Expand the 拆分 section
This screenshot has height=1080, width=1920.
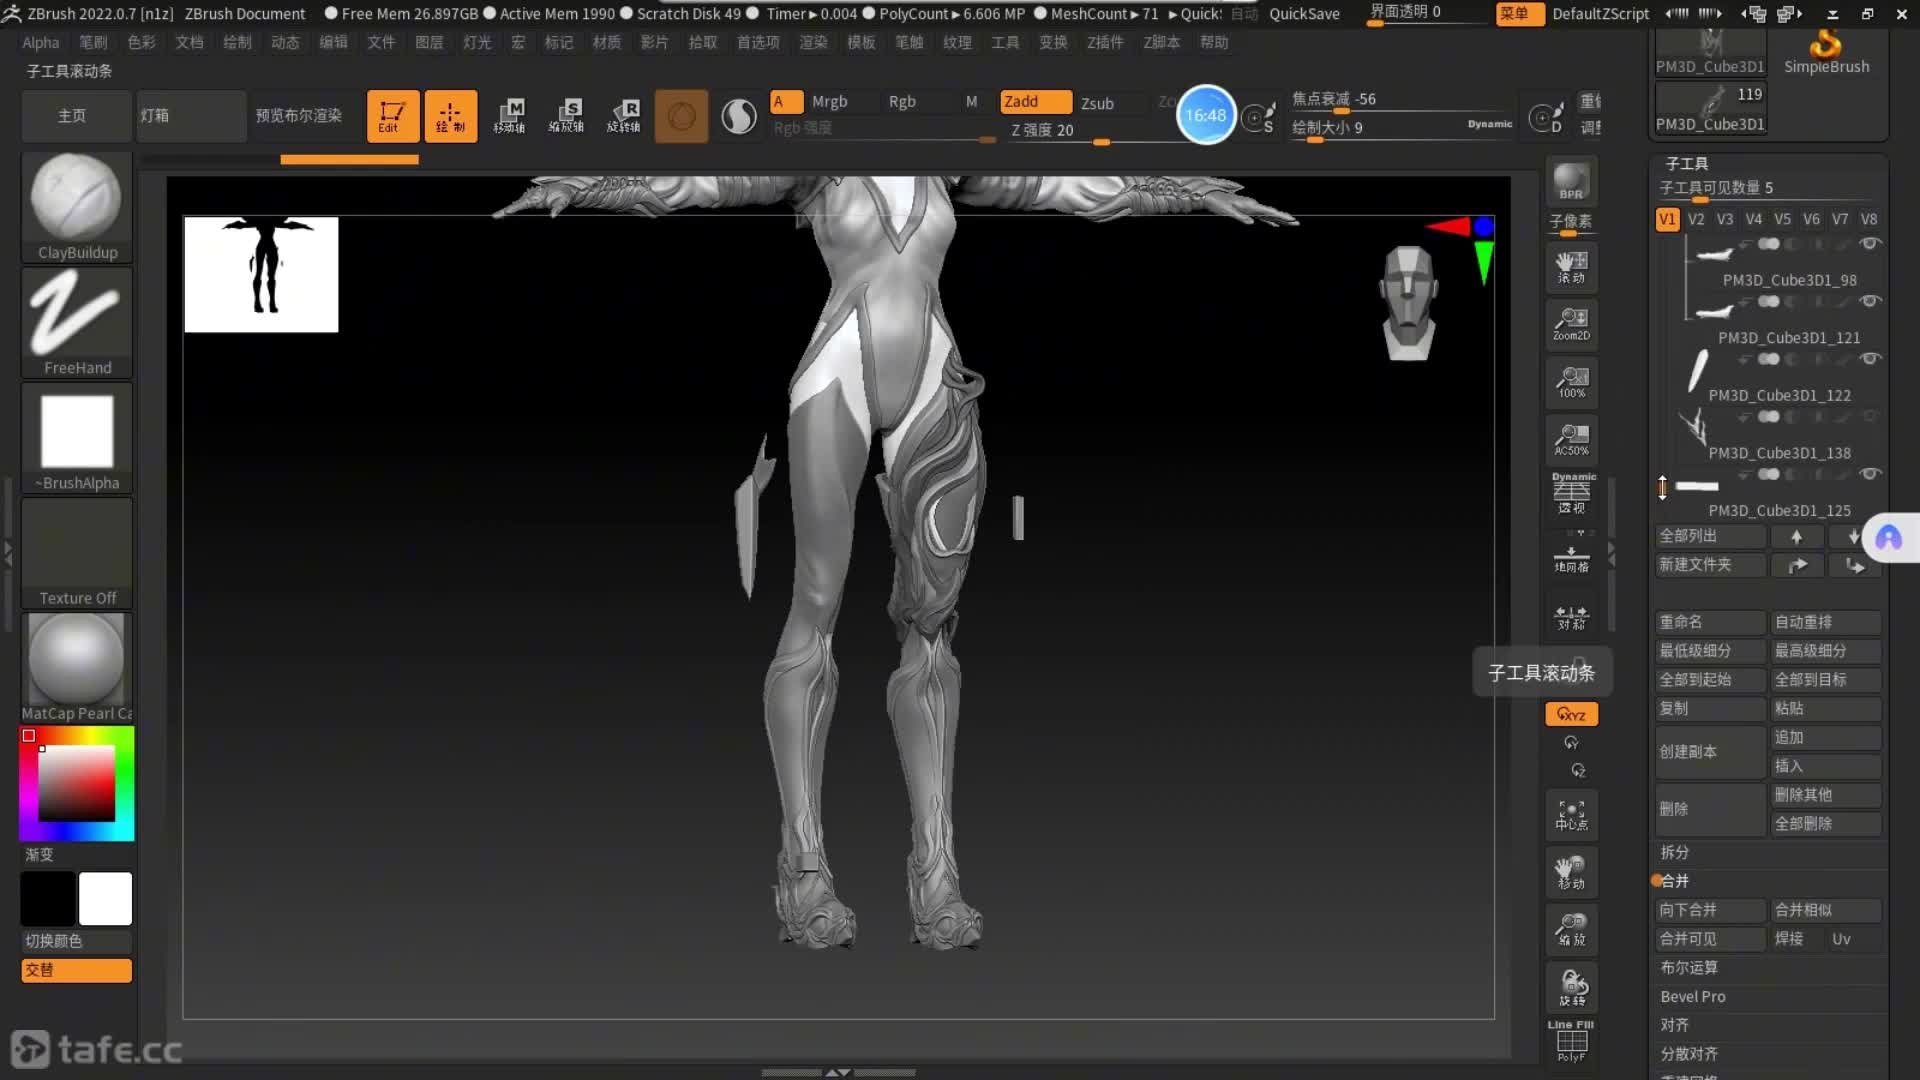pyautogui.click(x=1675, y=852)
